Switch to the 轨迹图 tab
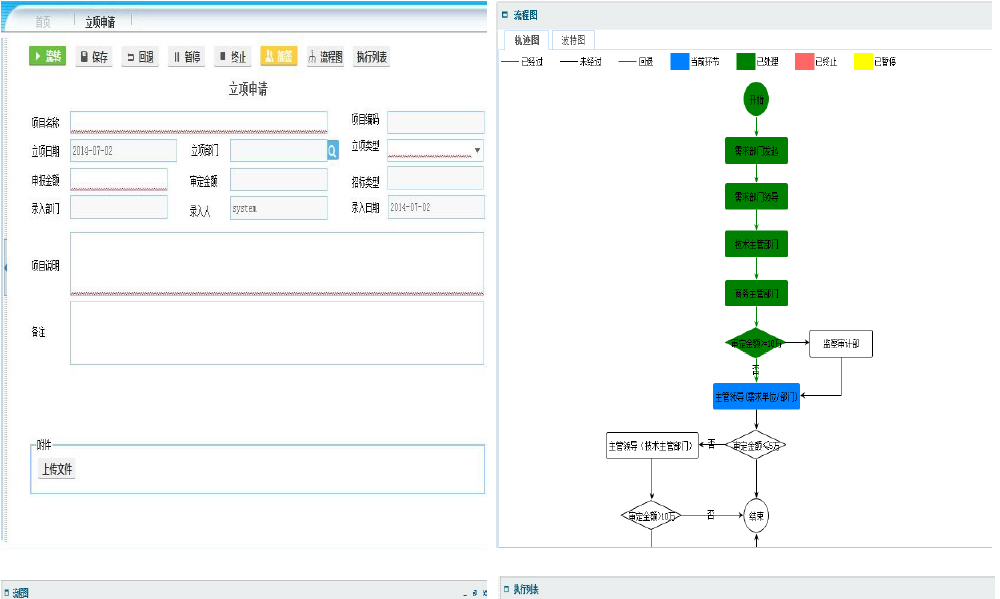This screenshot has height=599, width=1000. [527, 40]
